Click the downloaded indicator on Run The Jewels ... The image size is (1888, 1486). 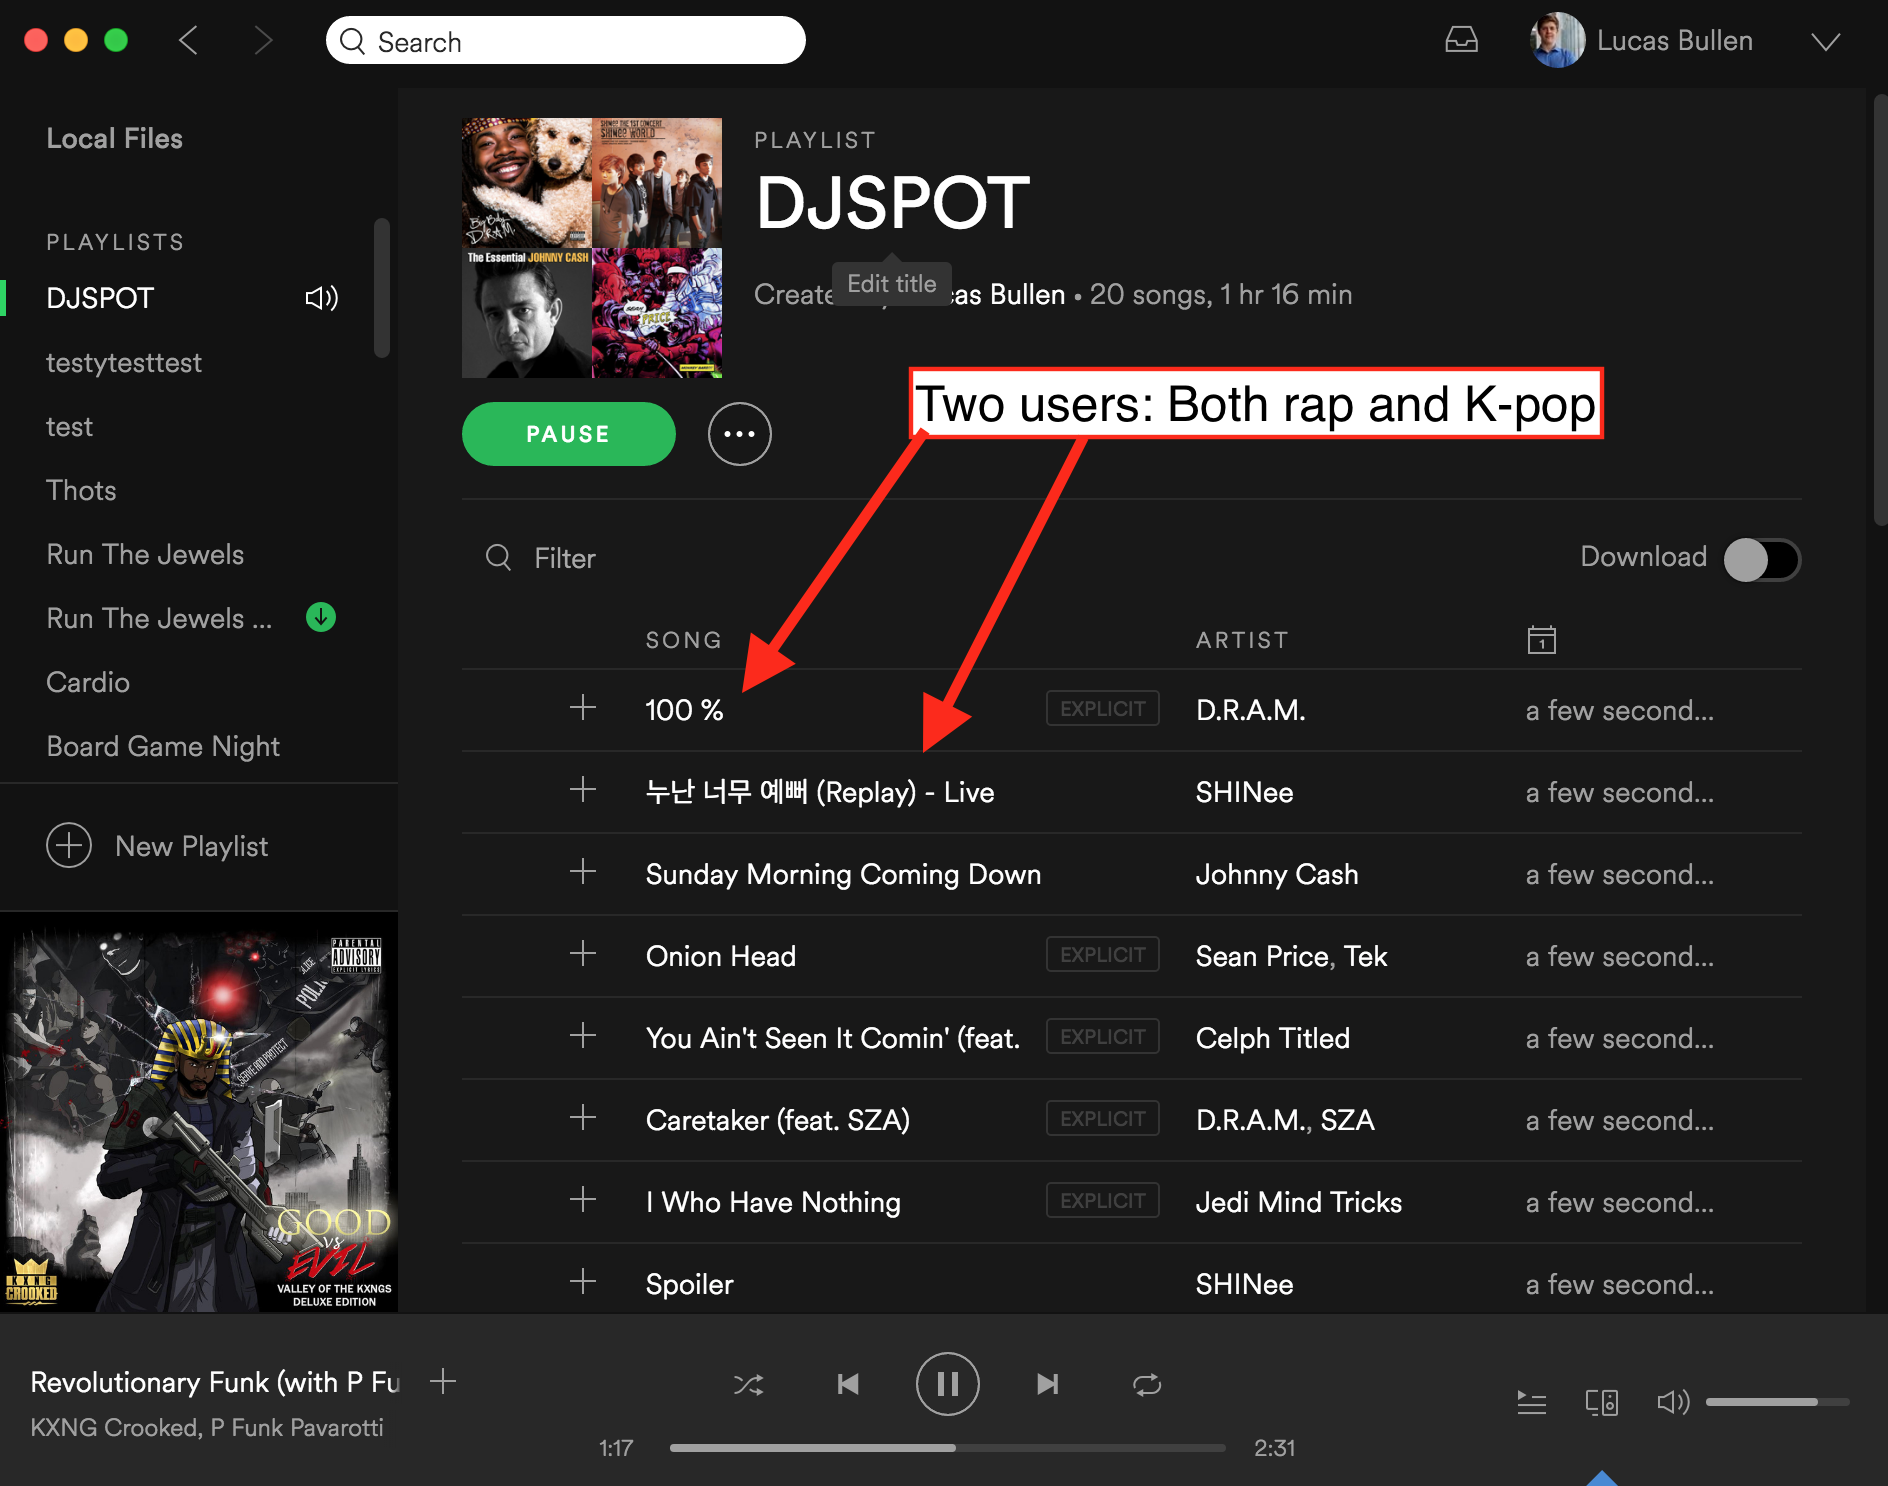[x=320, y=617]
